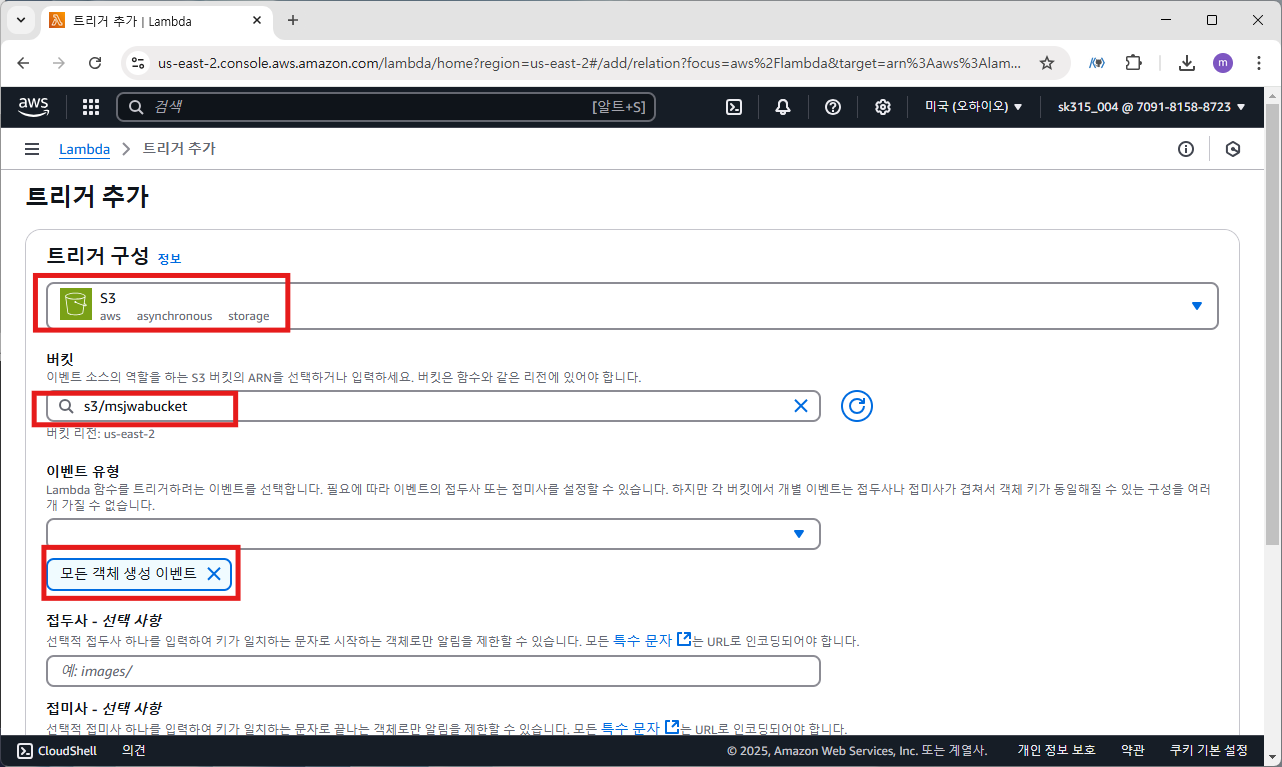Click the browser address bar
This screenshot has height=767, width=1282.
(590, 63)
